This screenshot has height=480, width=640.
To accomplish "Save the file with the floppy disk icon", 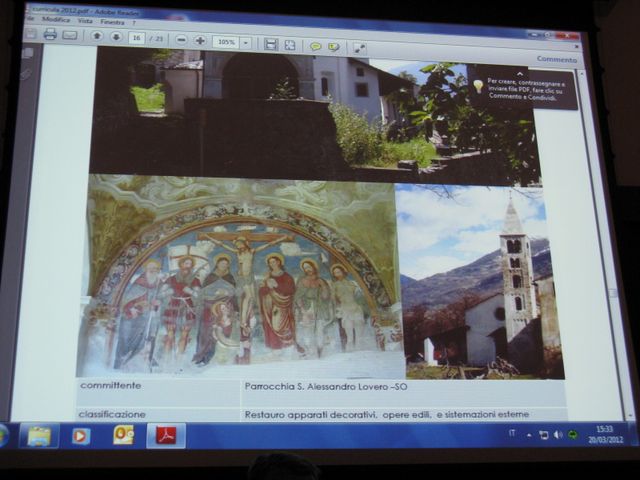I will click(31, 33).
